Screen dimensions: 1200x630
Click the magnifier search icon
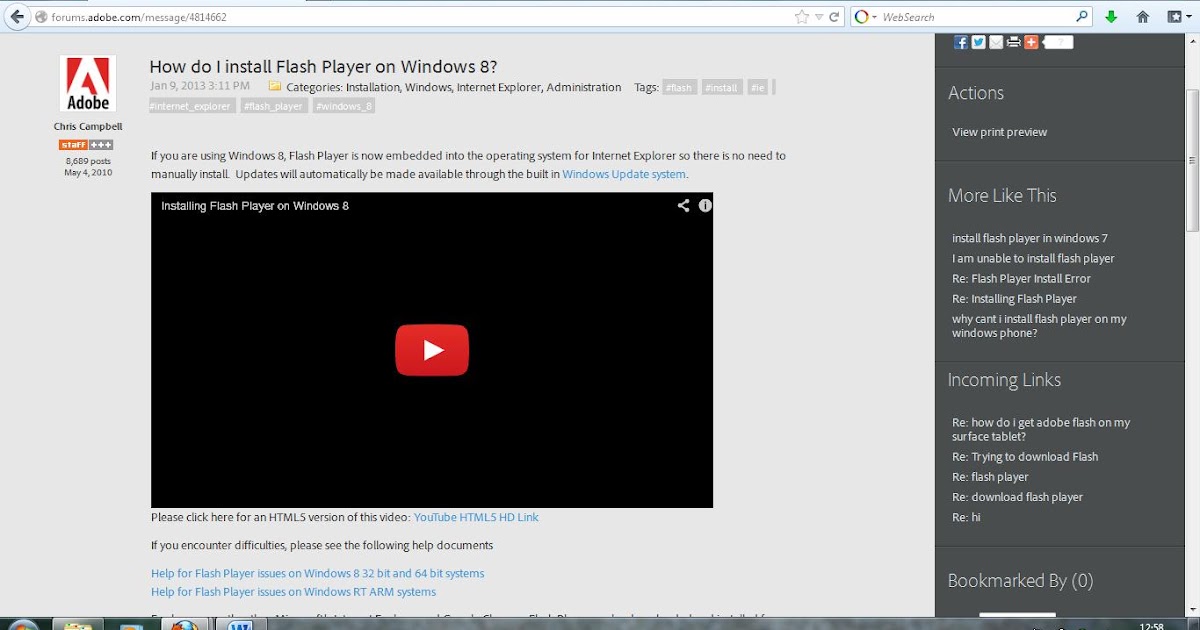tap(1082, 17)
